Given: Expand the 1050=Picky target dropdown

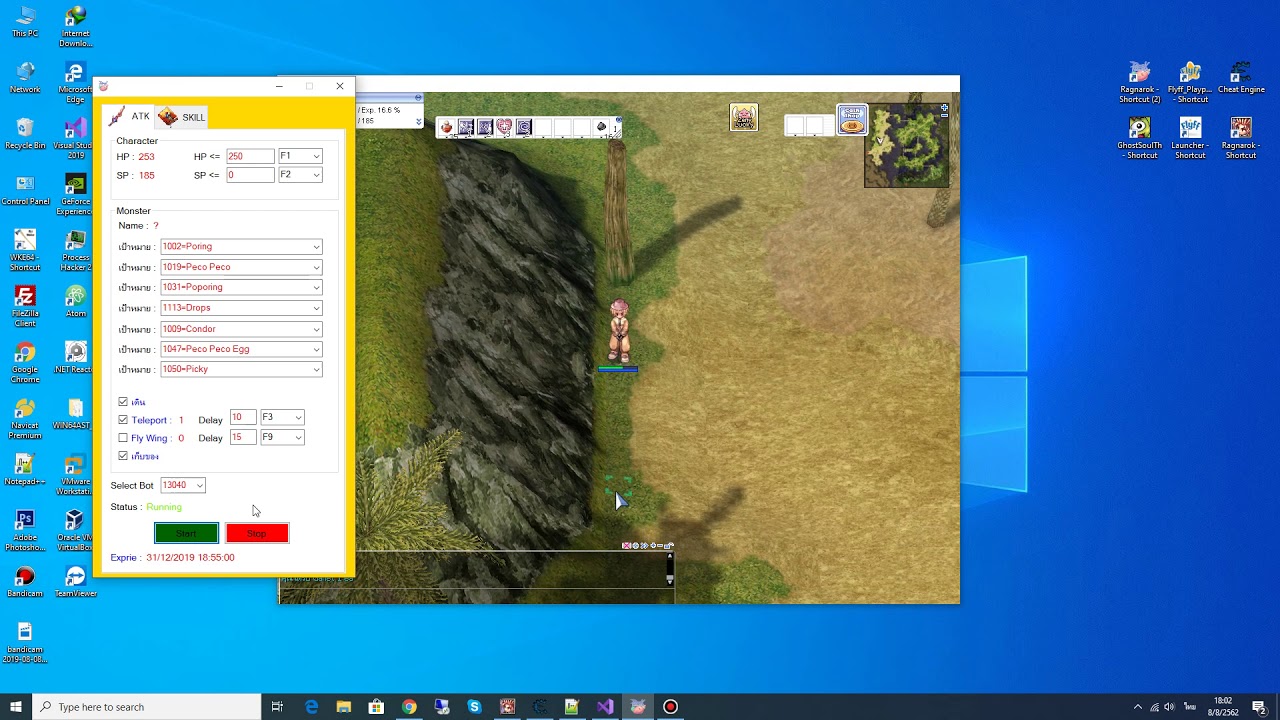Looking at the screenshot, I should tap(241, 370).
